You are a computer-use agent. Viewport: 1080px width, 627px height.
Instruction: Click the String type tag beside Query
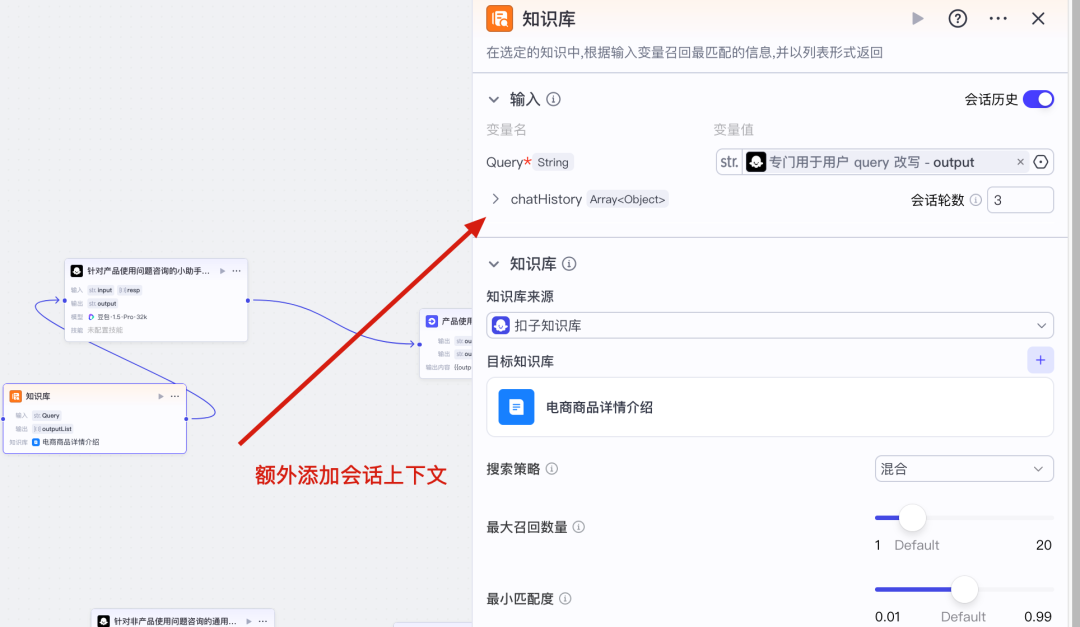coord(553,162)
